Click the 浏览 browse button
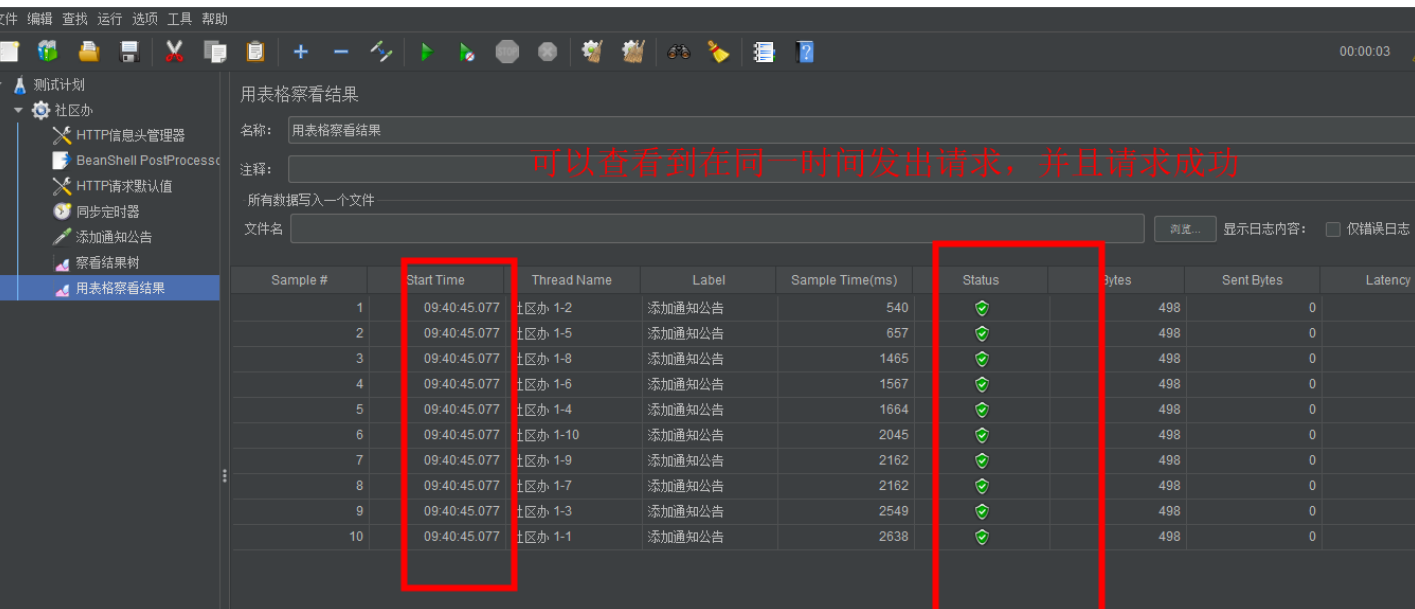This screenshot has width=1415, height=609. point(1185,229)
